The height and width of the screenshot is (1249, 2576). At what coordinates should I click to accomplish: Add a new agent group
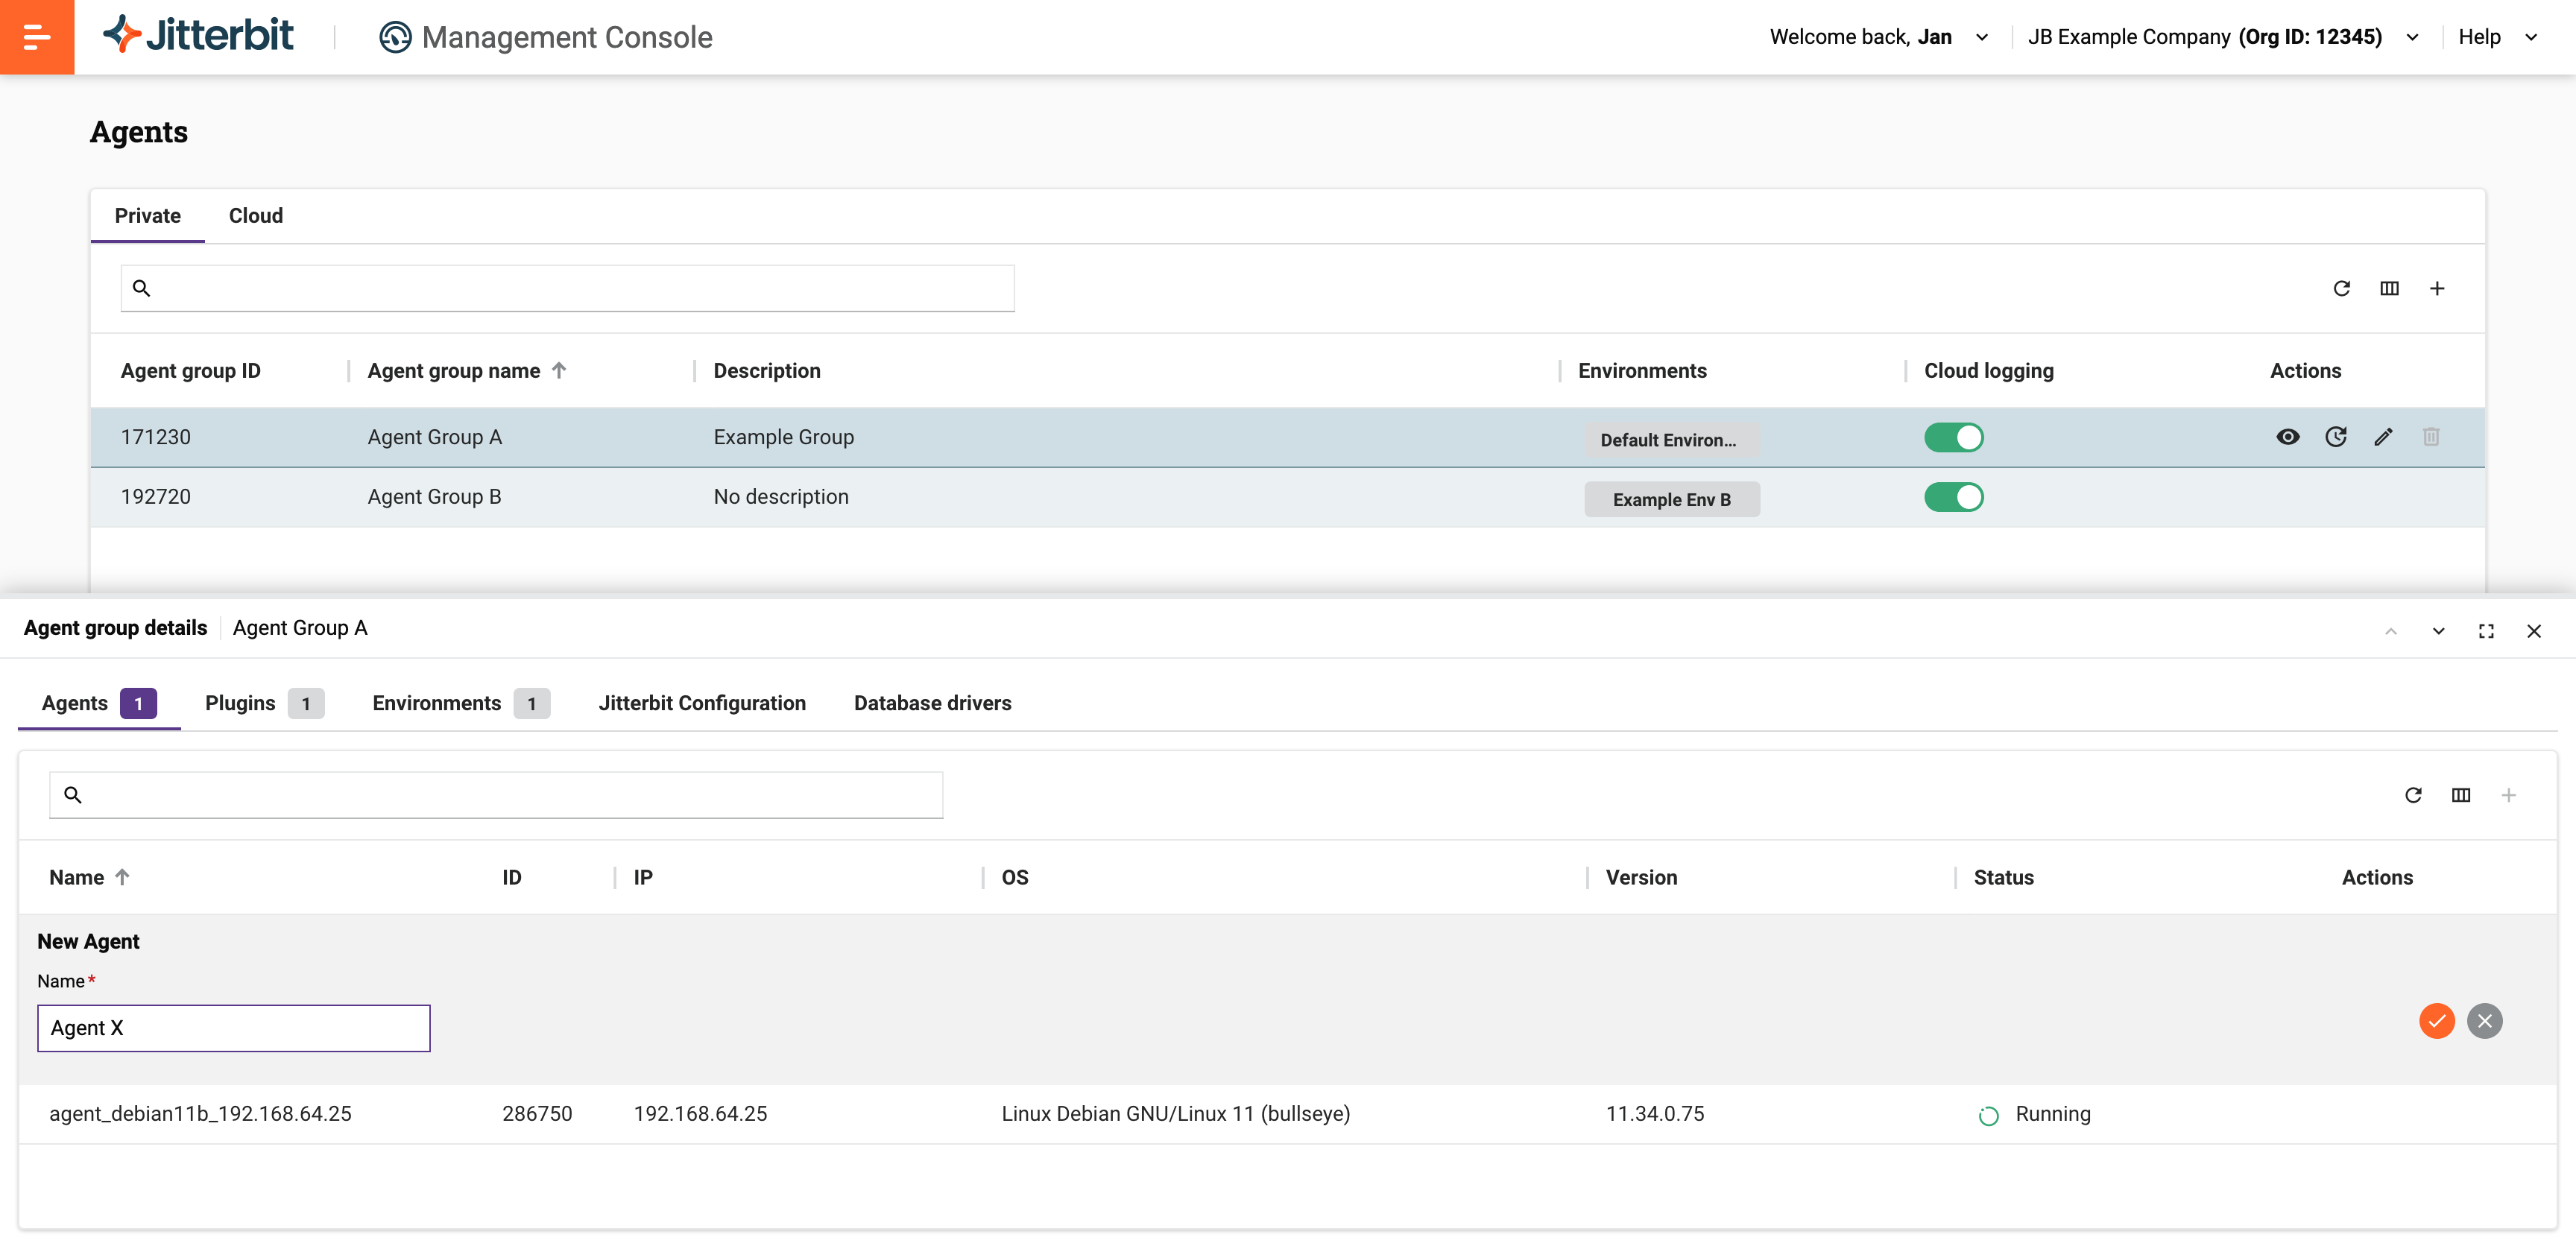[x=2437, y=288]
